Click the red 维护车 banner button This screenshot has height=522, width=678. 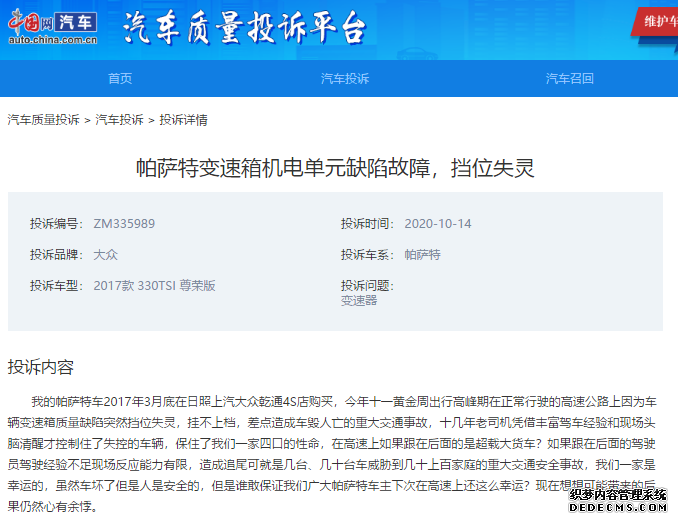(656, 21)
